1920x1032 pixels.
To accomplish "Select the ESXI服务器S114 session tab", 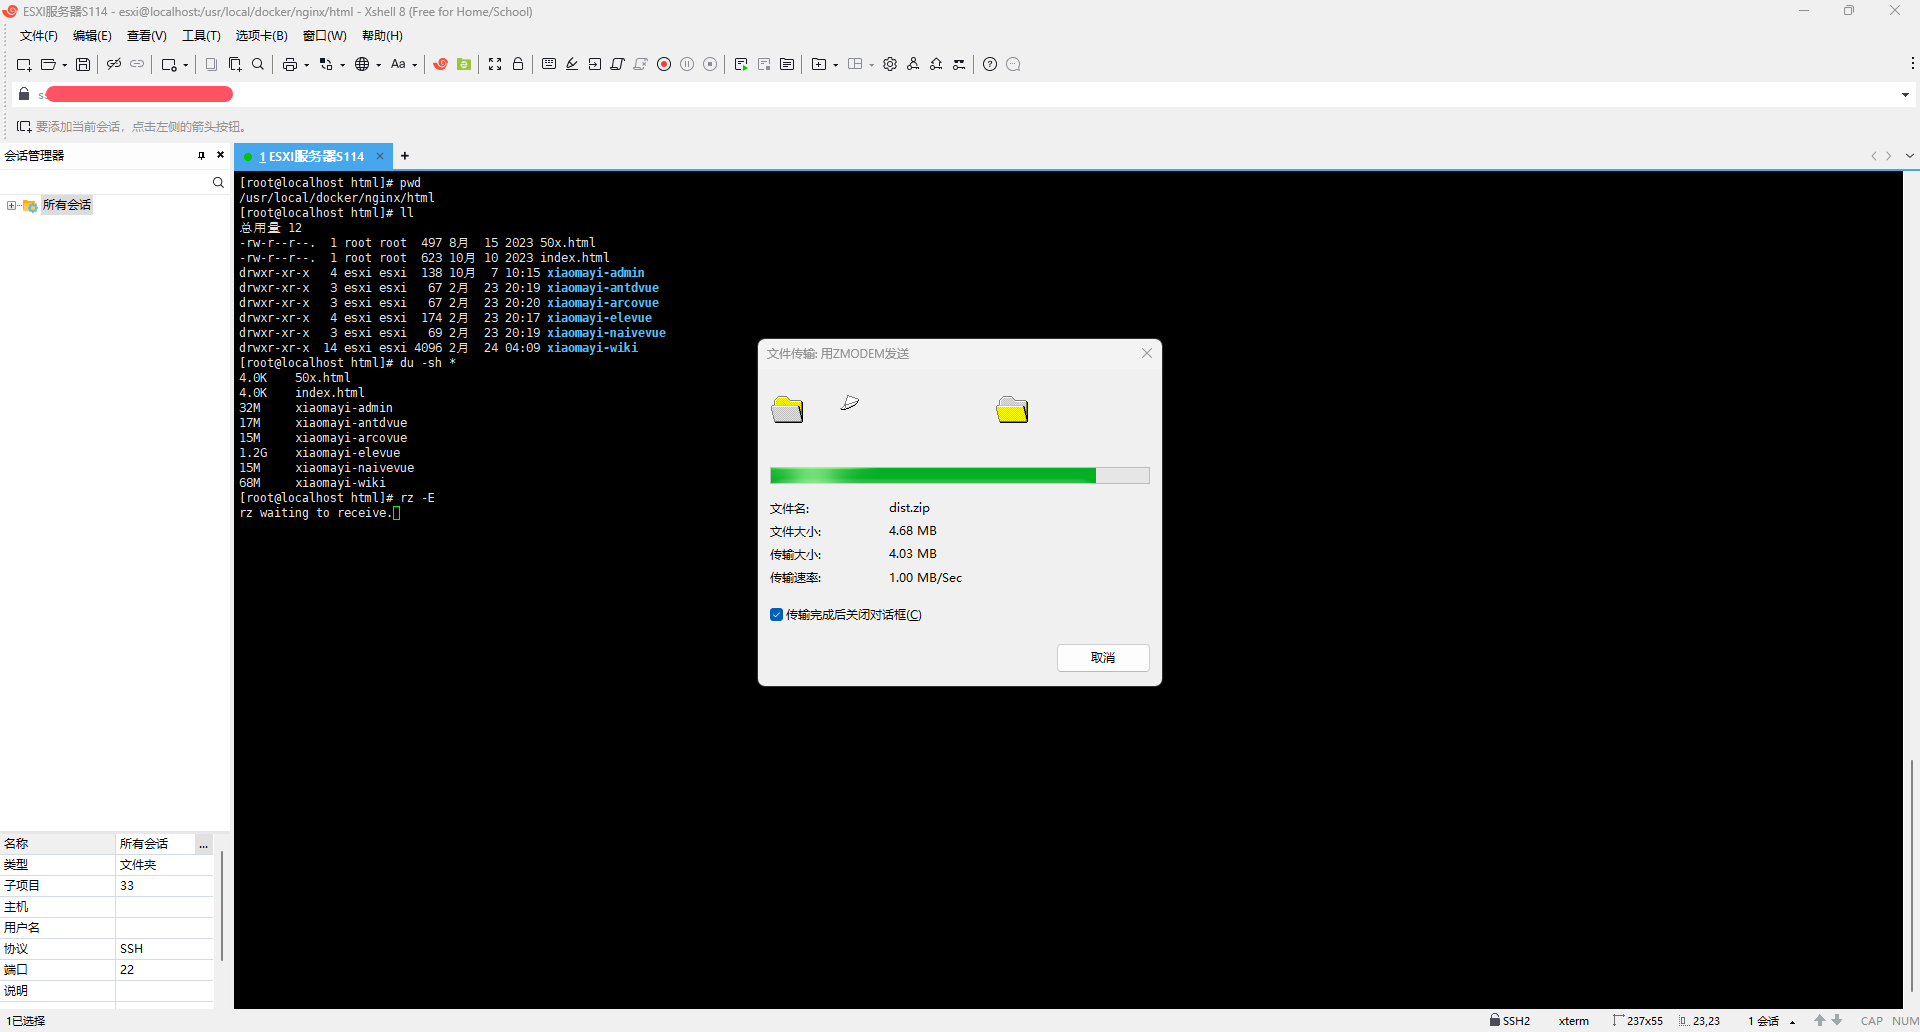I will [312, 156].
